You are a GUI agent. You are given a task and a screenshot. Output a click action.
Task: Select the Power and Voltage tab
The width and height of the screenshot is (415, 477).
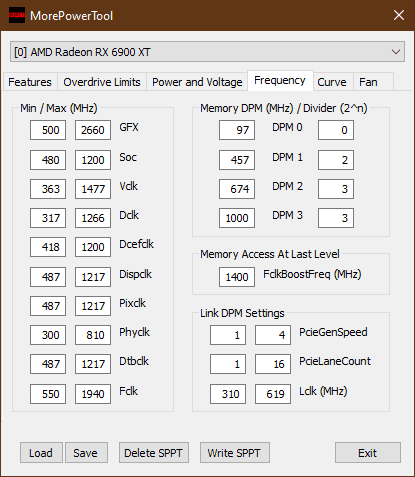tap(197, 82)
